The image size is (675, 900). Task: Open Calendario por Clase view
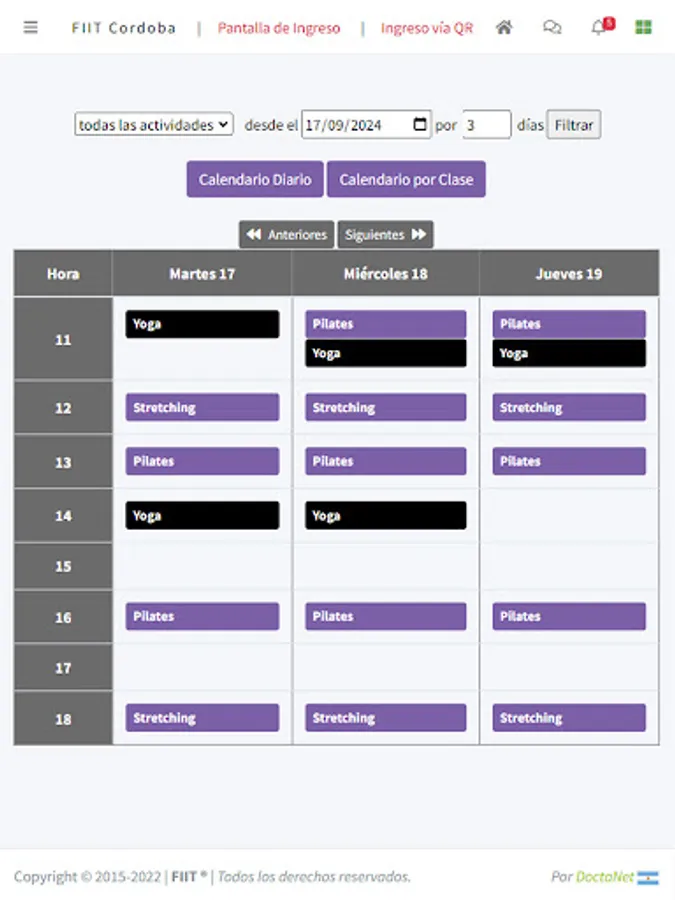[407, 179]
